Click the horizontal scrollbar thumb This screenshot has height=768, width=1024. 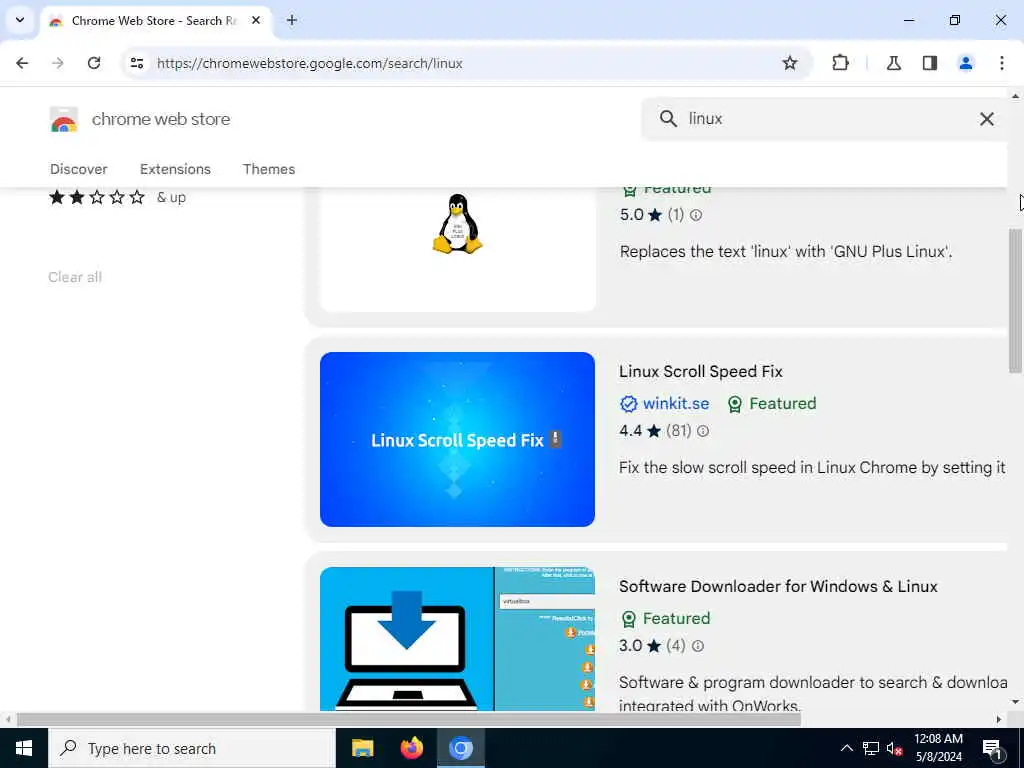pyautogui.click(x=409, y=719)
